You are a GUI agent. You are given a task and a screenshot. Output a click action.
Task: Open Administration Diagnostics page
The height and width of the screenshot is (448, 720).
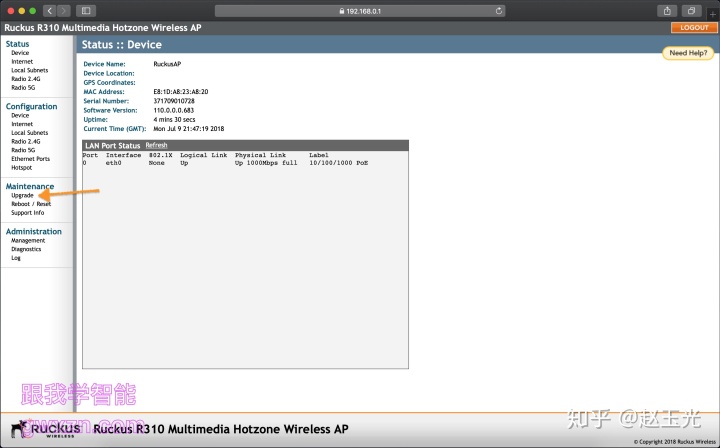[26, 249]
